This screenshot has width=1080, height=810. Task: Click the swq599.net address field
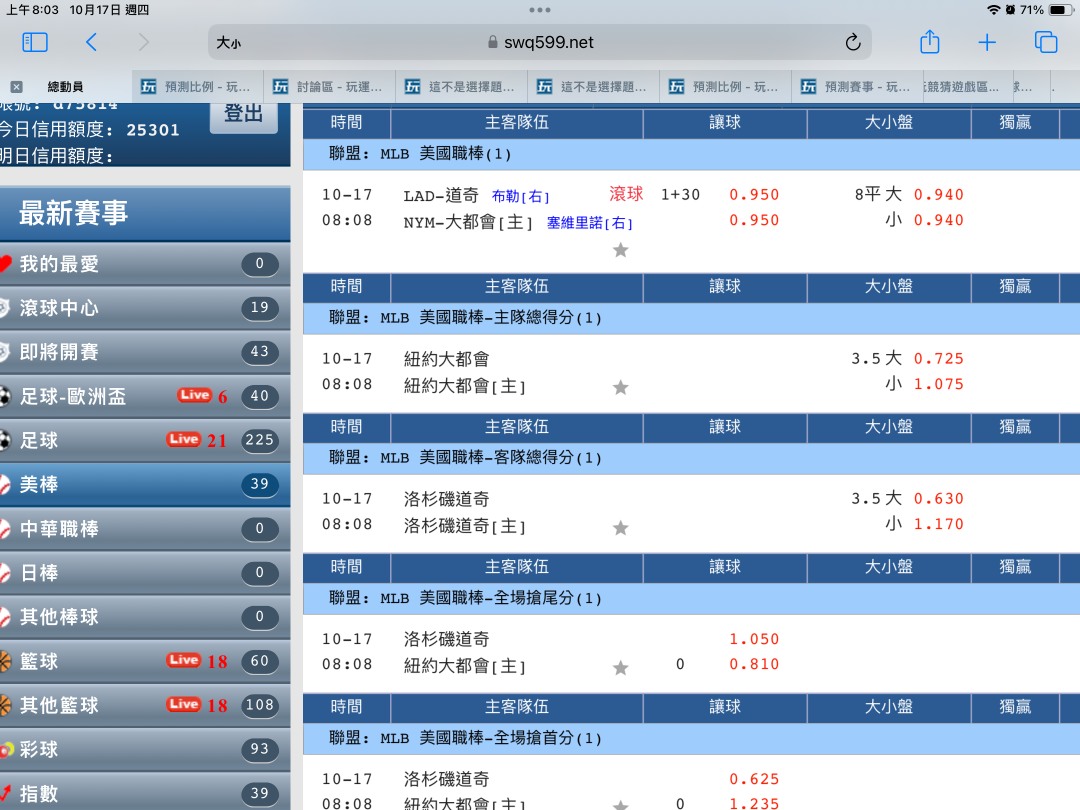point(540,43)
